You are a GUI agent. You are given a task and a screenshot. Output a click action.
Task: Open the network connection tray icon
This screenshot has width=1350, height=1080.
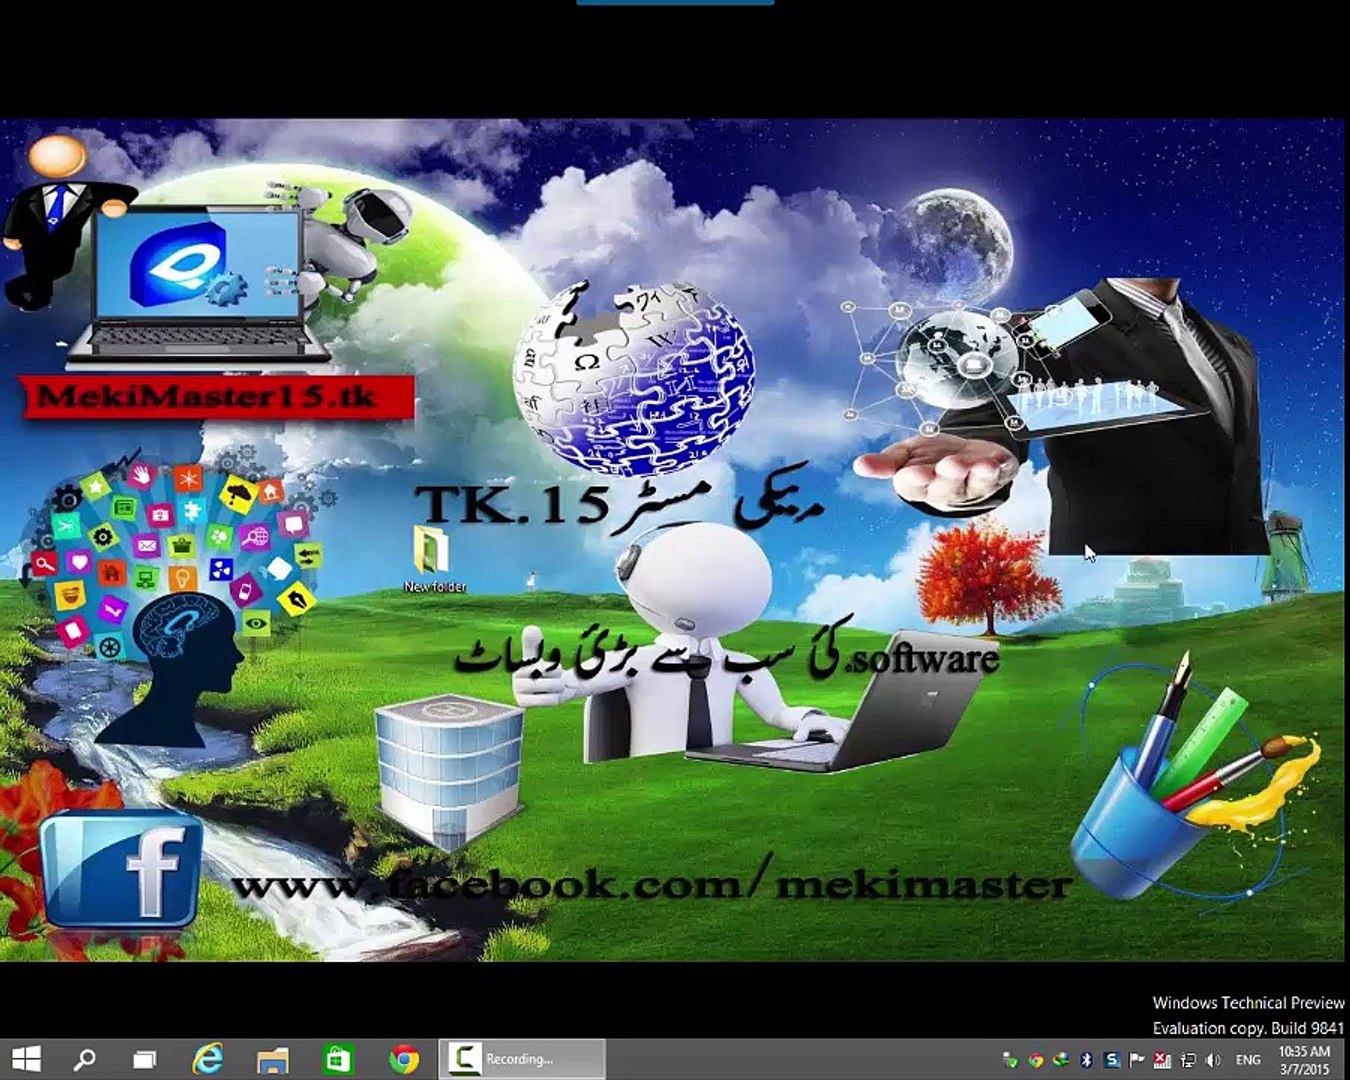click(1188, 1060)
